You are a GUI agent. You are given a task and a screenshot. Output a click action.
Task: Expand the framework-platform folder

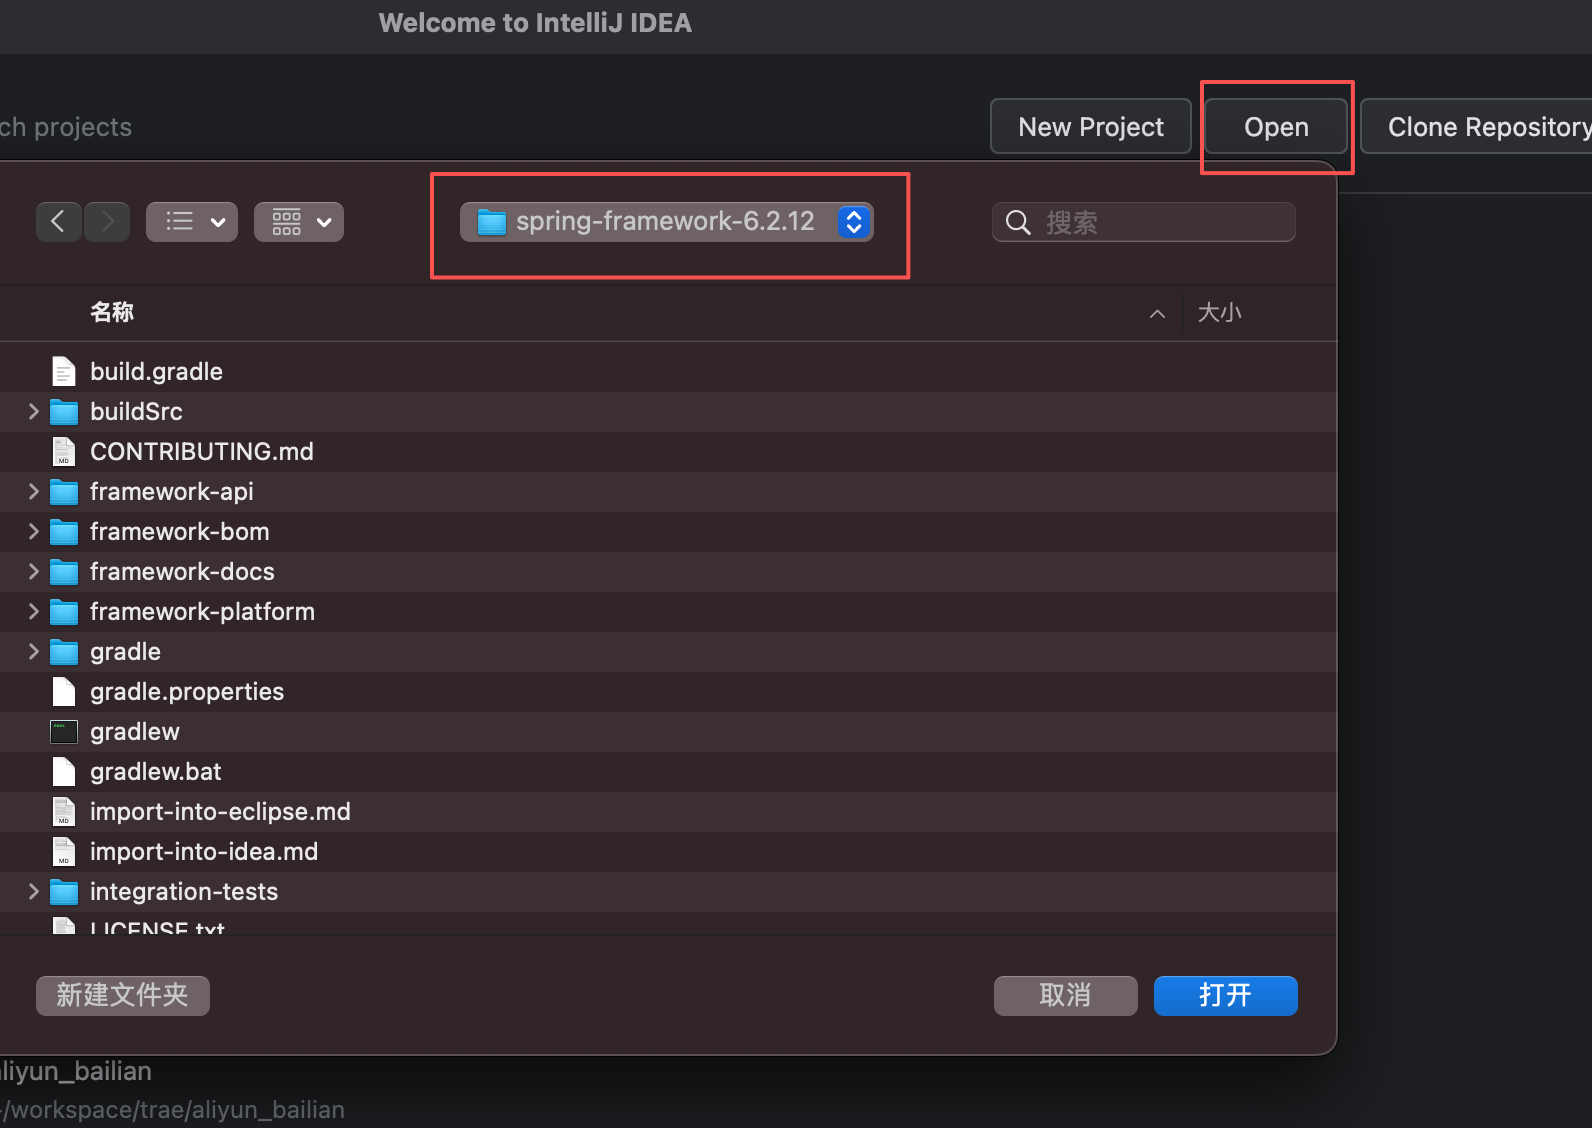click(33, 611)
